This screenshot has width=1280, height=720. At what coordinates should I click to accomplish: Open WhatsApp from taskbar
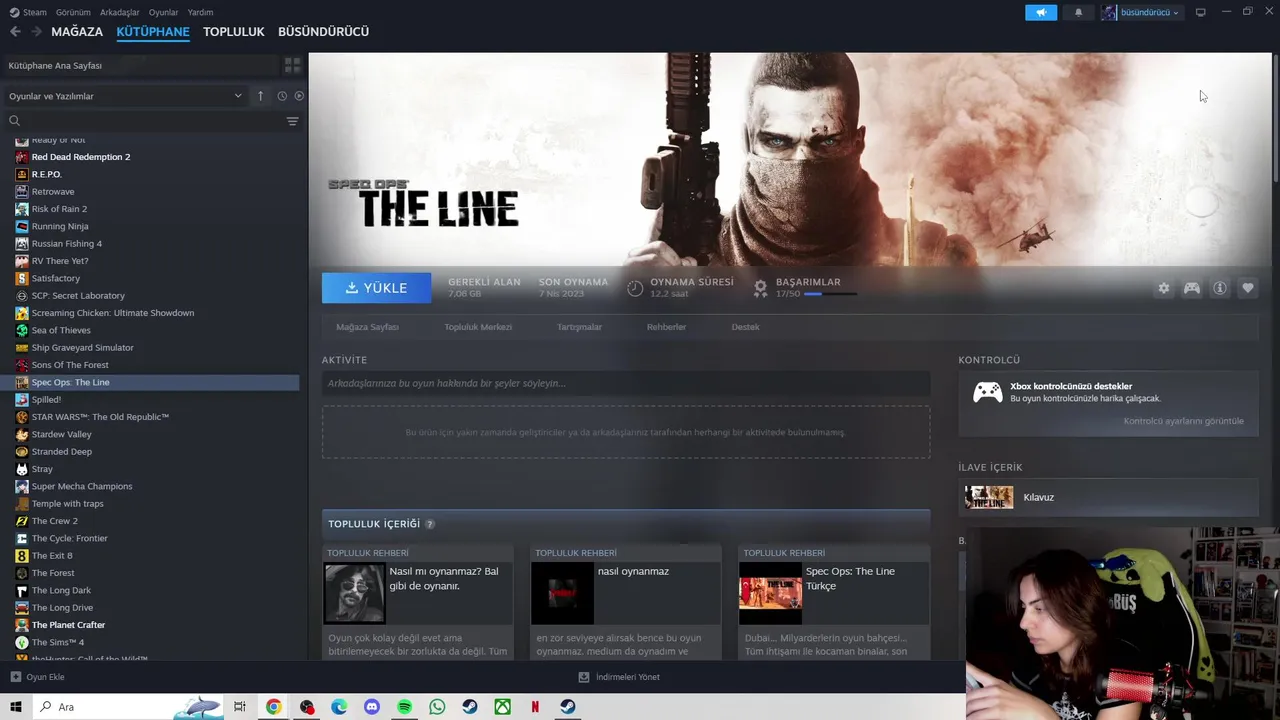(437, 707)
